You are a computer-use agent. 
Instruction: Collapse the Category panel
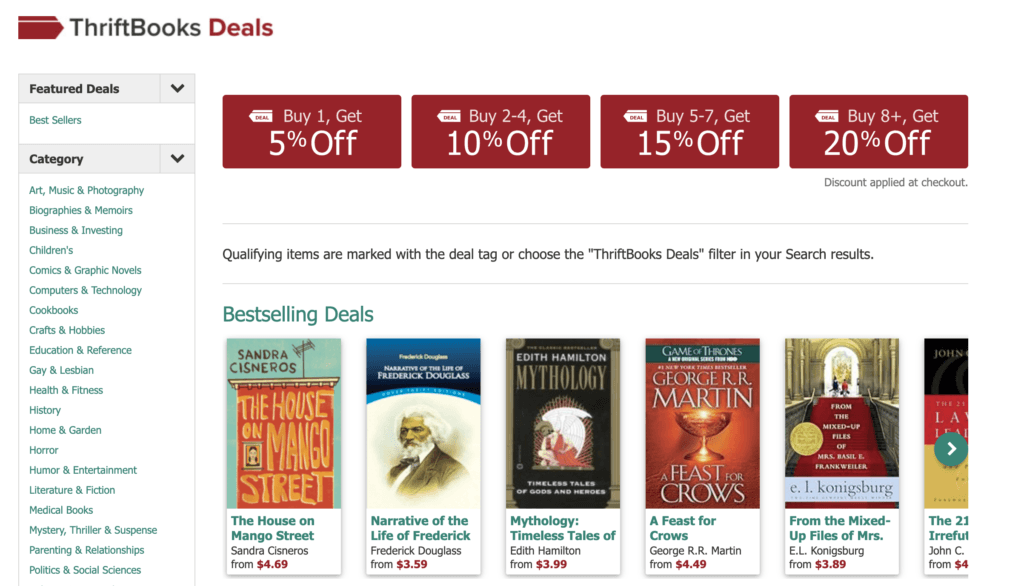click(177, 158)
